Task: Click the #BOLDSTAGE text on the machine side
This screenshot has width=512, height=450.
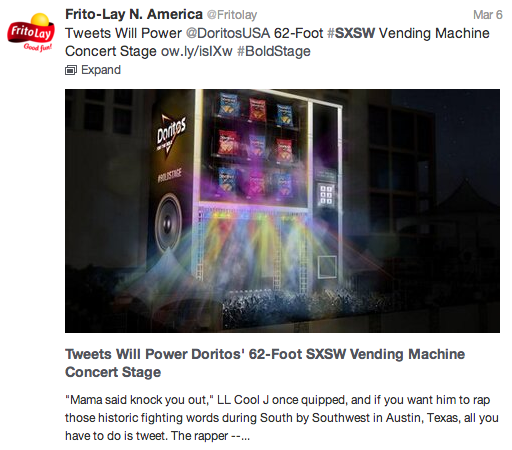Action: (x=170, y=176)
